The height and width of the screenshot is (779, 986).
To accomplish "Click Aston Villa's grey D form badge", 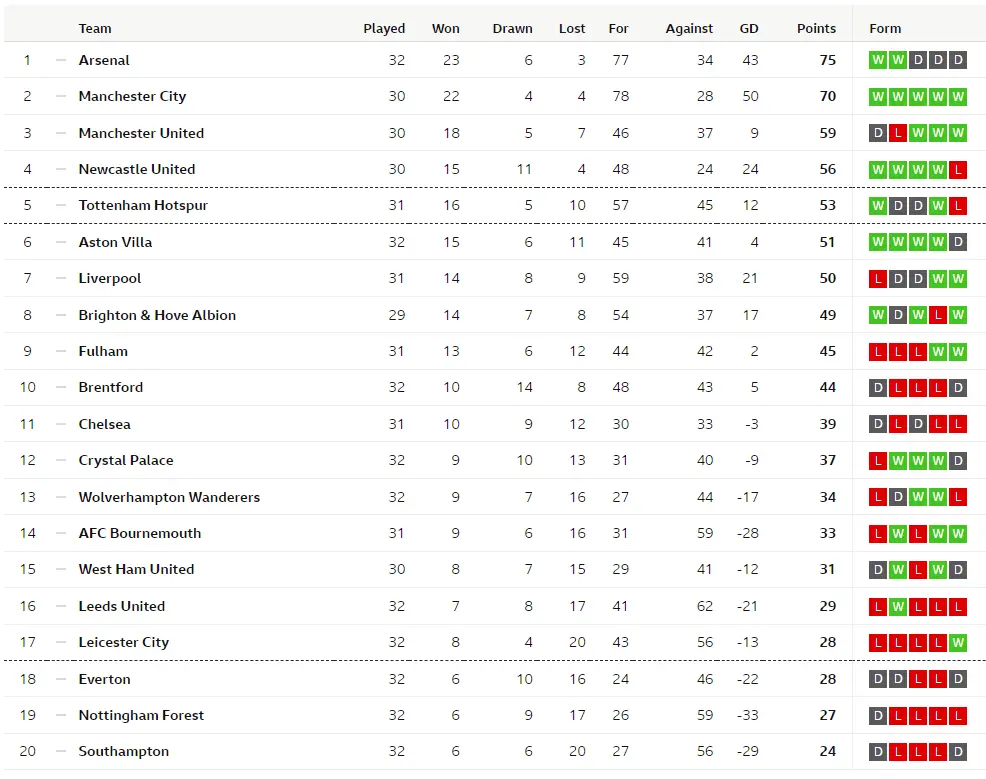I will coord(958,242).
